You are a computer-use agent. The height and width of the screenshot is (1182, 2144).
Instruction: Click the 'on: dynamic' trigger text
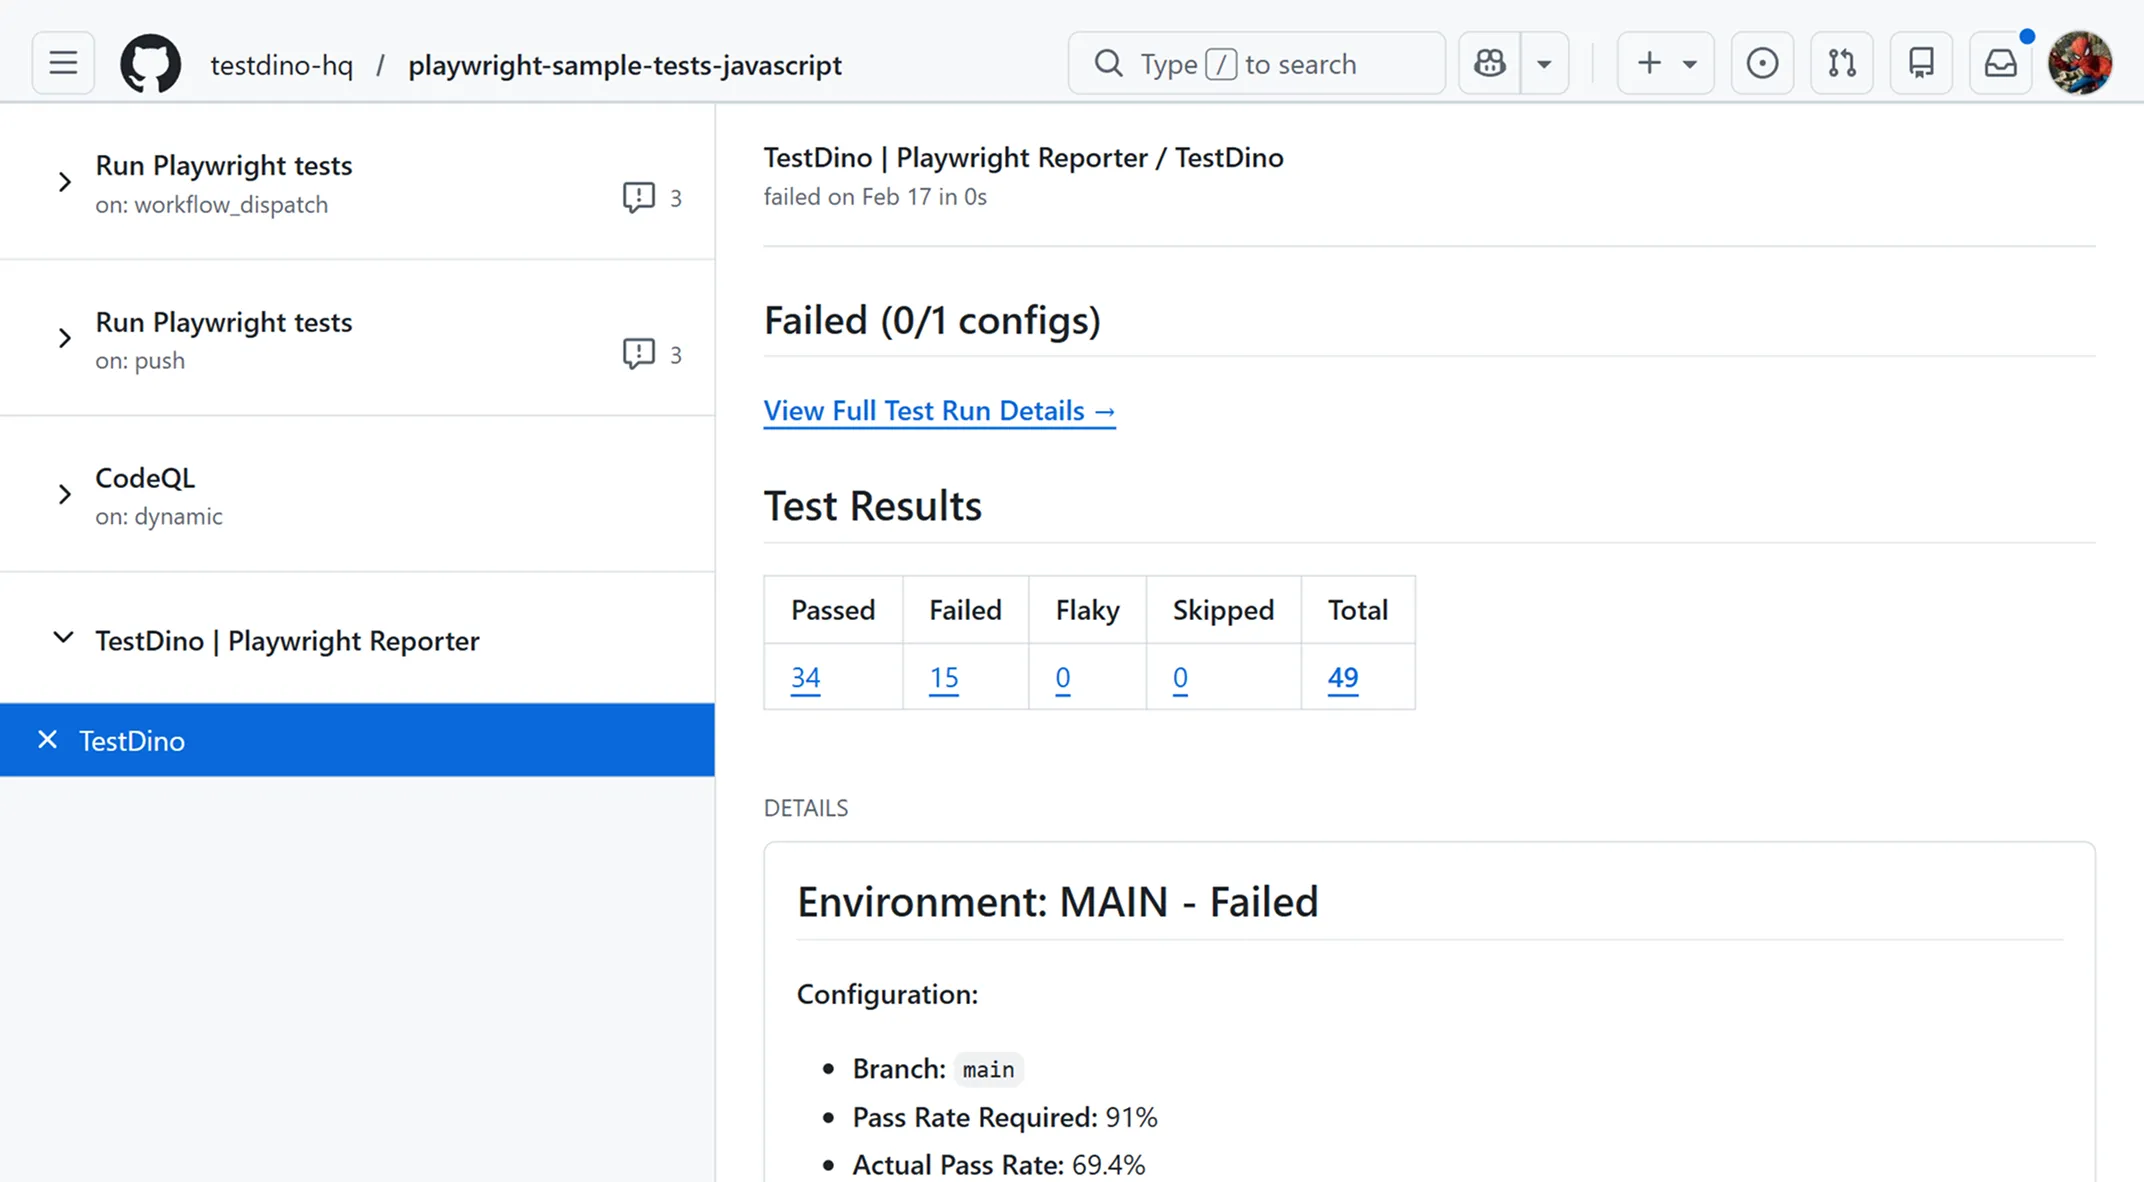pos(159,517)
